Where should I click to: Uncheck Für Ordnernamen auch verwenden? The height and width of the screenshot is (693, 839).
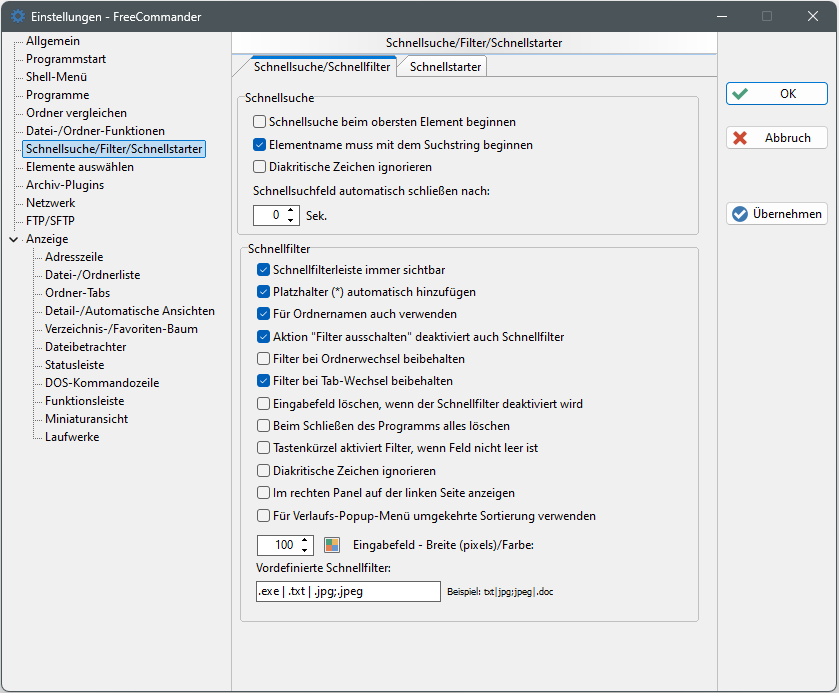point(263,313)
